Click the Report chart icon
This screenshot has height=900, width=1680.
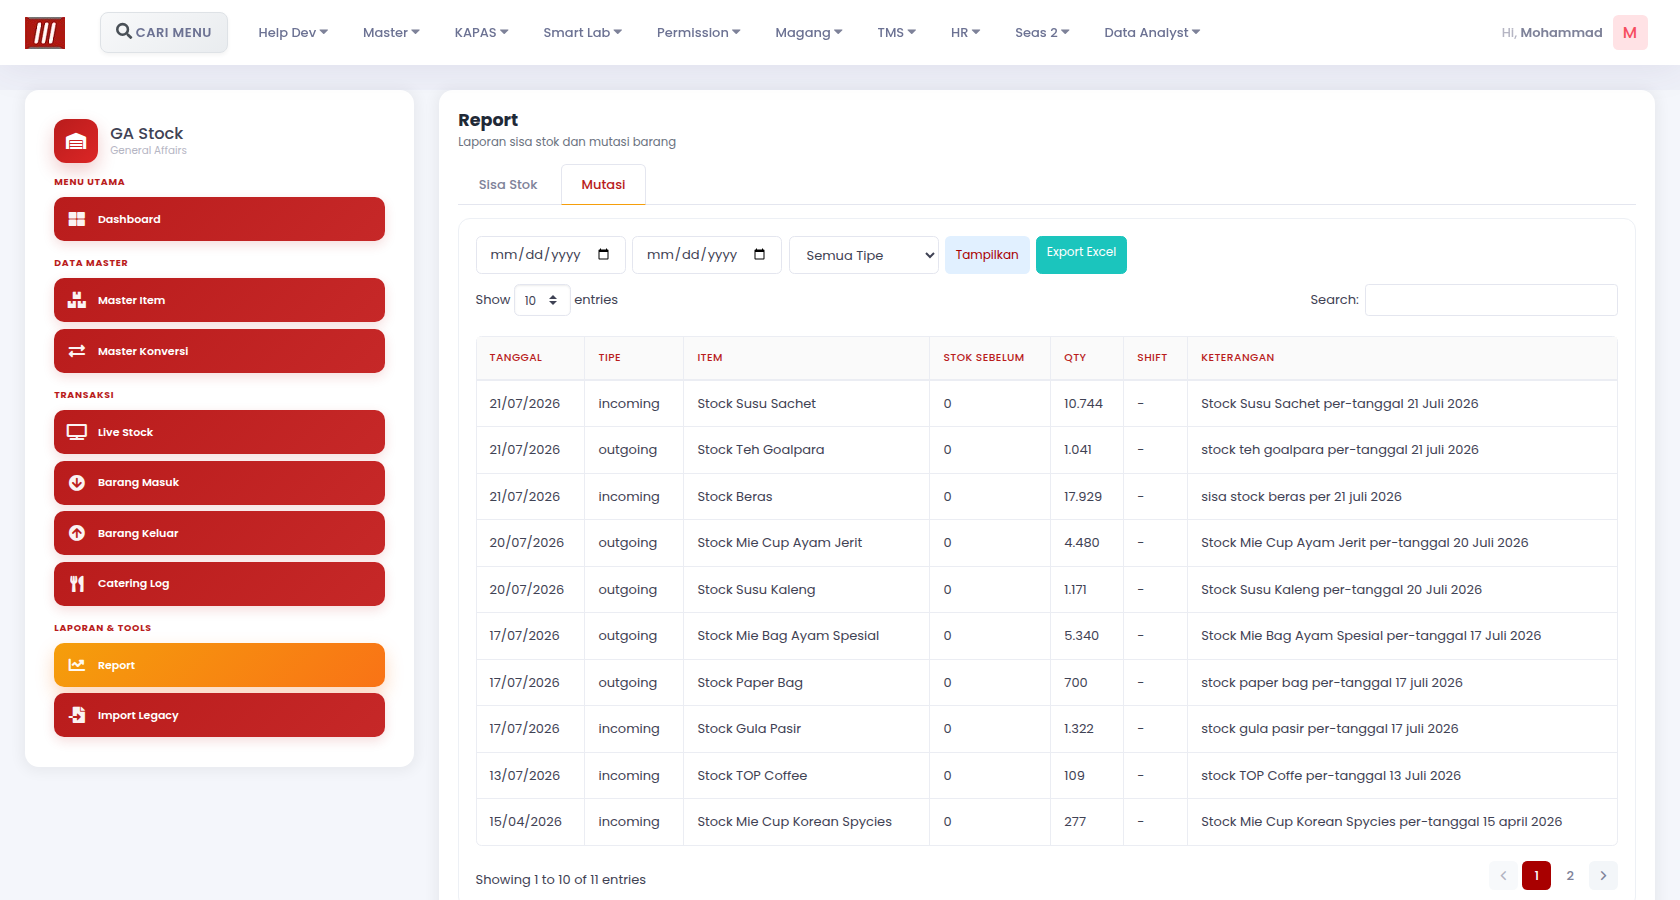coord(77,665)
